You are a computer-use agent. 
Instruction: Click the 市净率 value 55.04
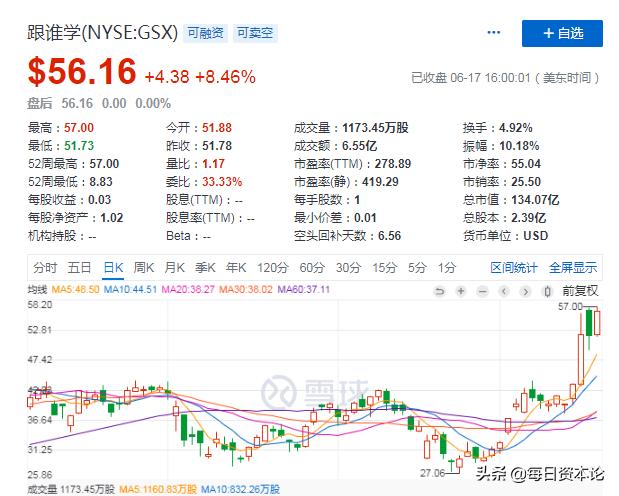pos(526,163)
